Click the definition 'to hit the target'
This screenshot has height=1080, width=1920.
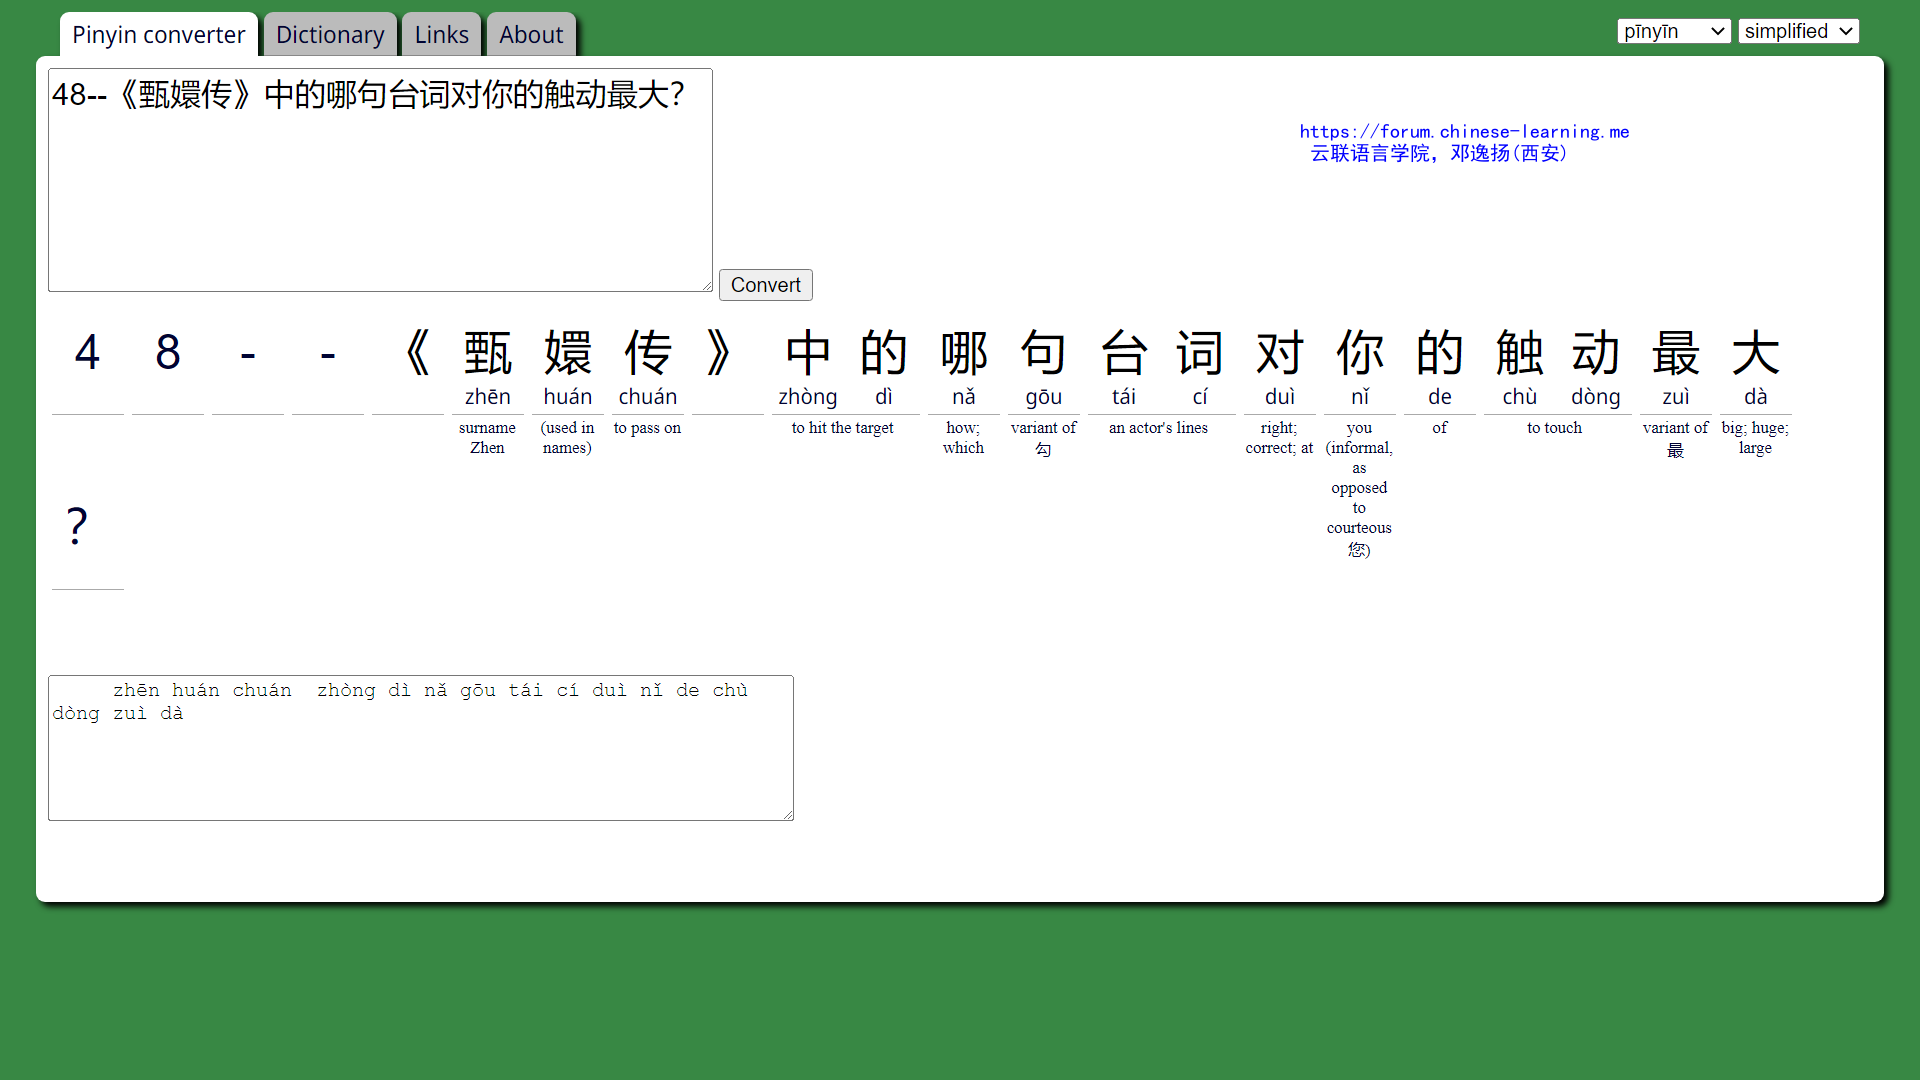pyautogui.click(x=843, y=428)
